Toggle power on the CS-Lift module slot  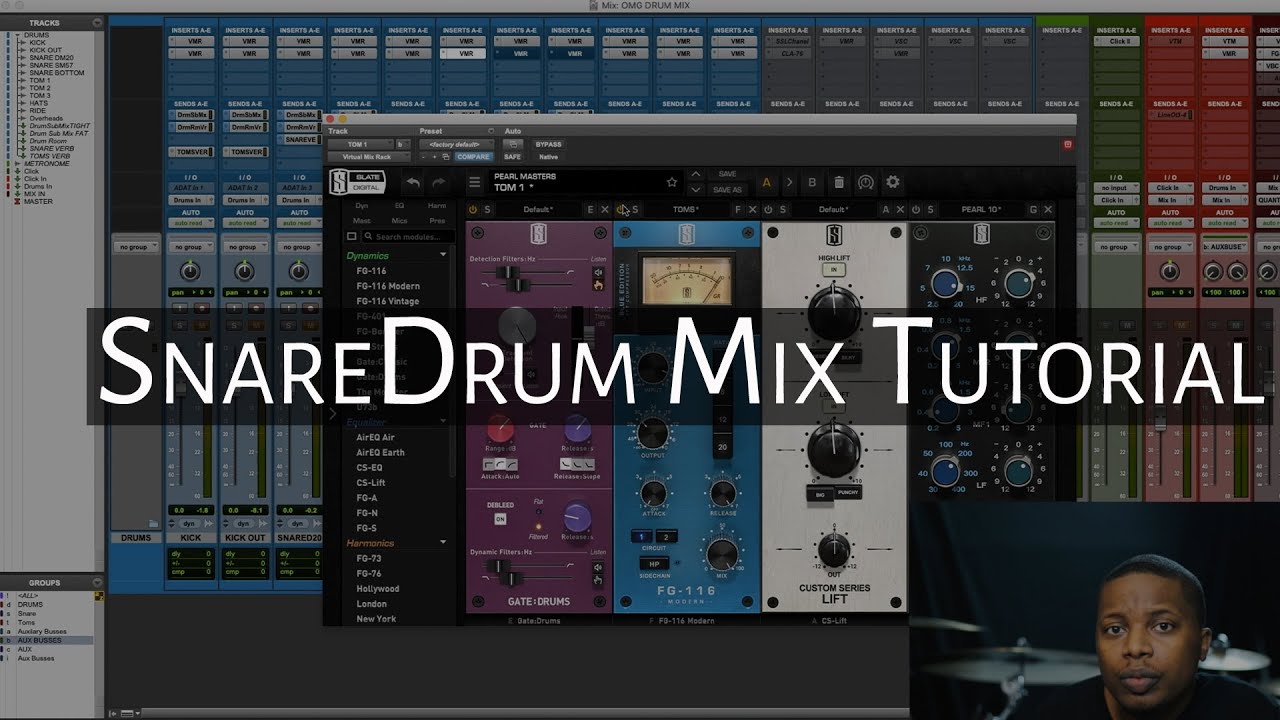click(x=768, y=209)
